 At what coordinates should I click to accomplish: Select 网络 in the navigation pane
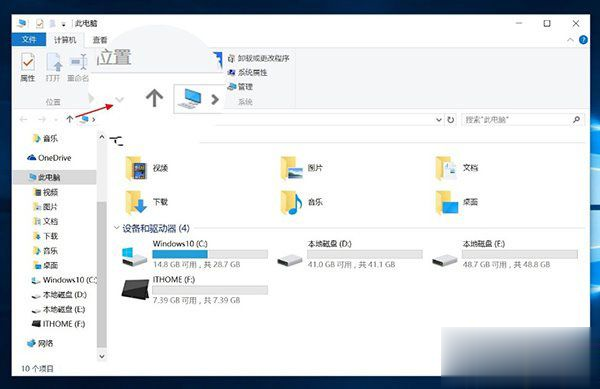(40, 343)
